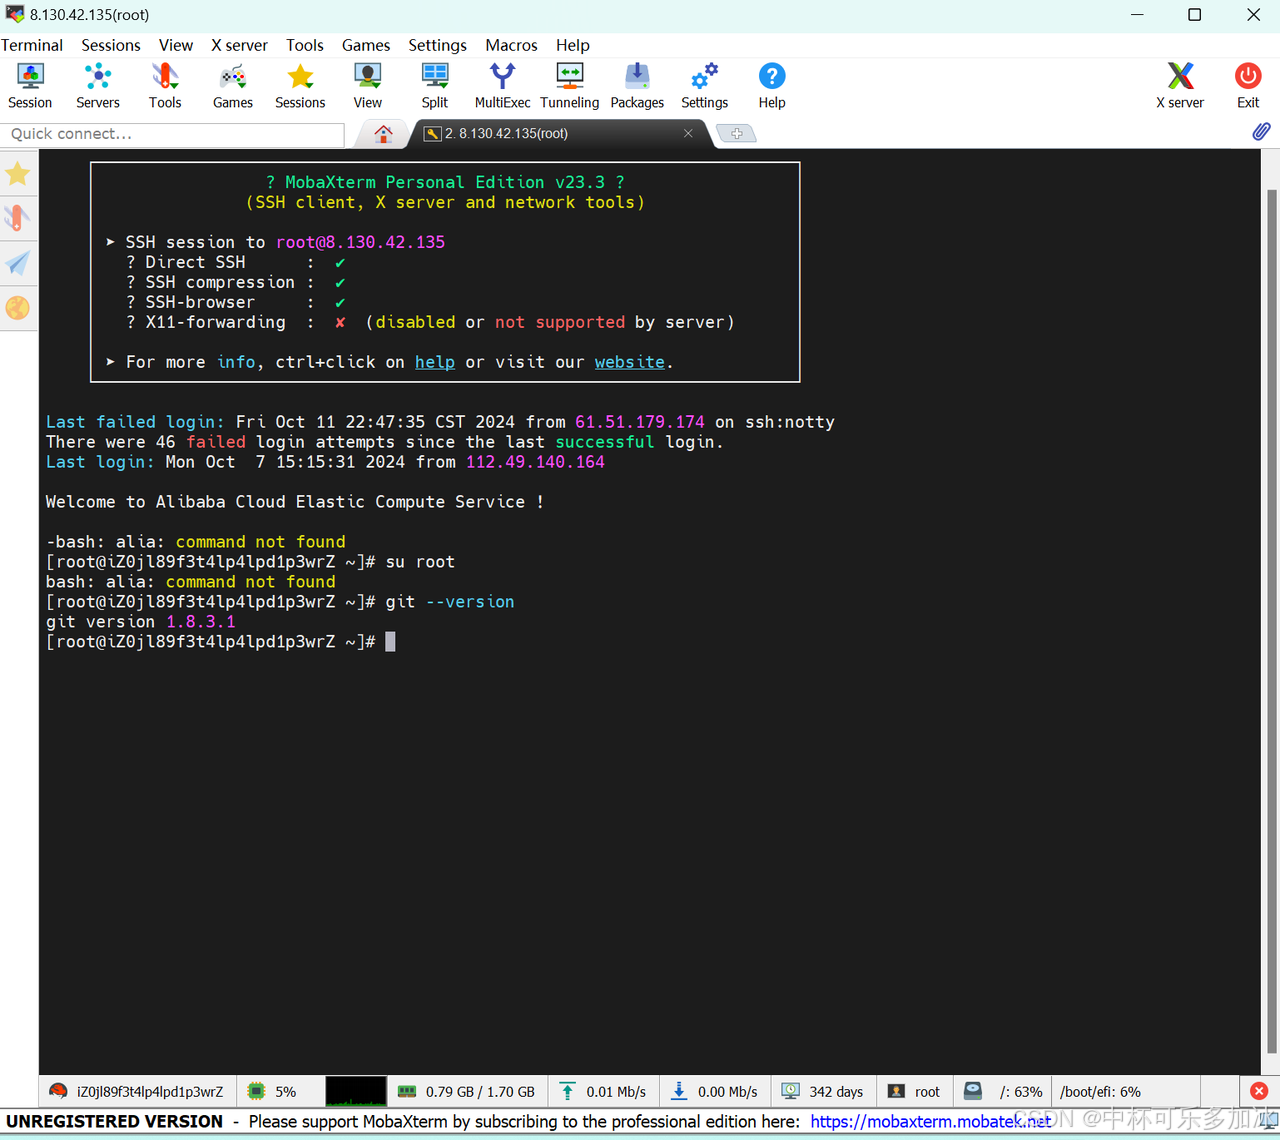Open the Settings gears toolbar icon
Image resolution: width=1280 pixels, height=1140 pixels.
pyautogui.click(x=705, y=86)
